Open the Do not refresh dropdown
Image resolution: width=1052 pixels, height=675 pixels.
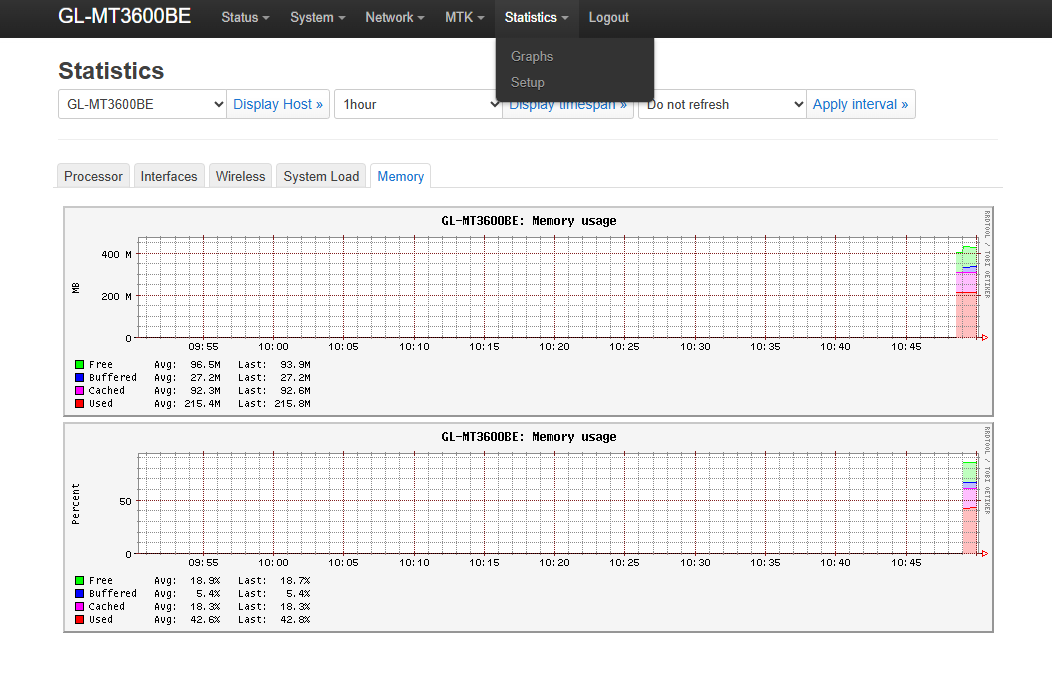[x=722, y=104]
